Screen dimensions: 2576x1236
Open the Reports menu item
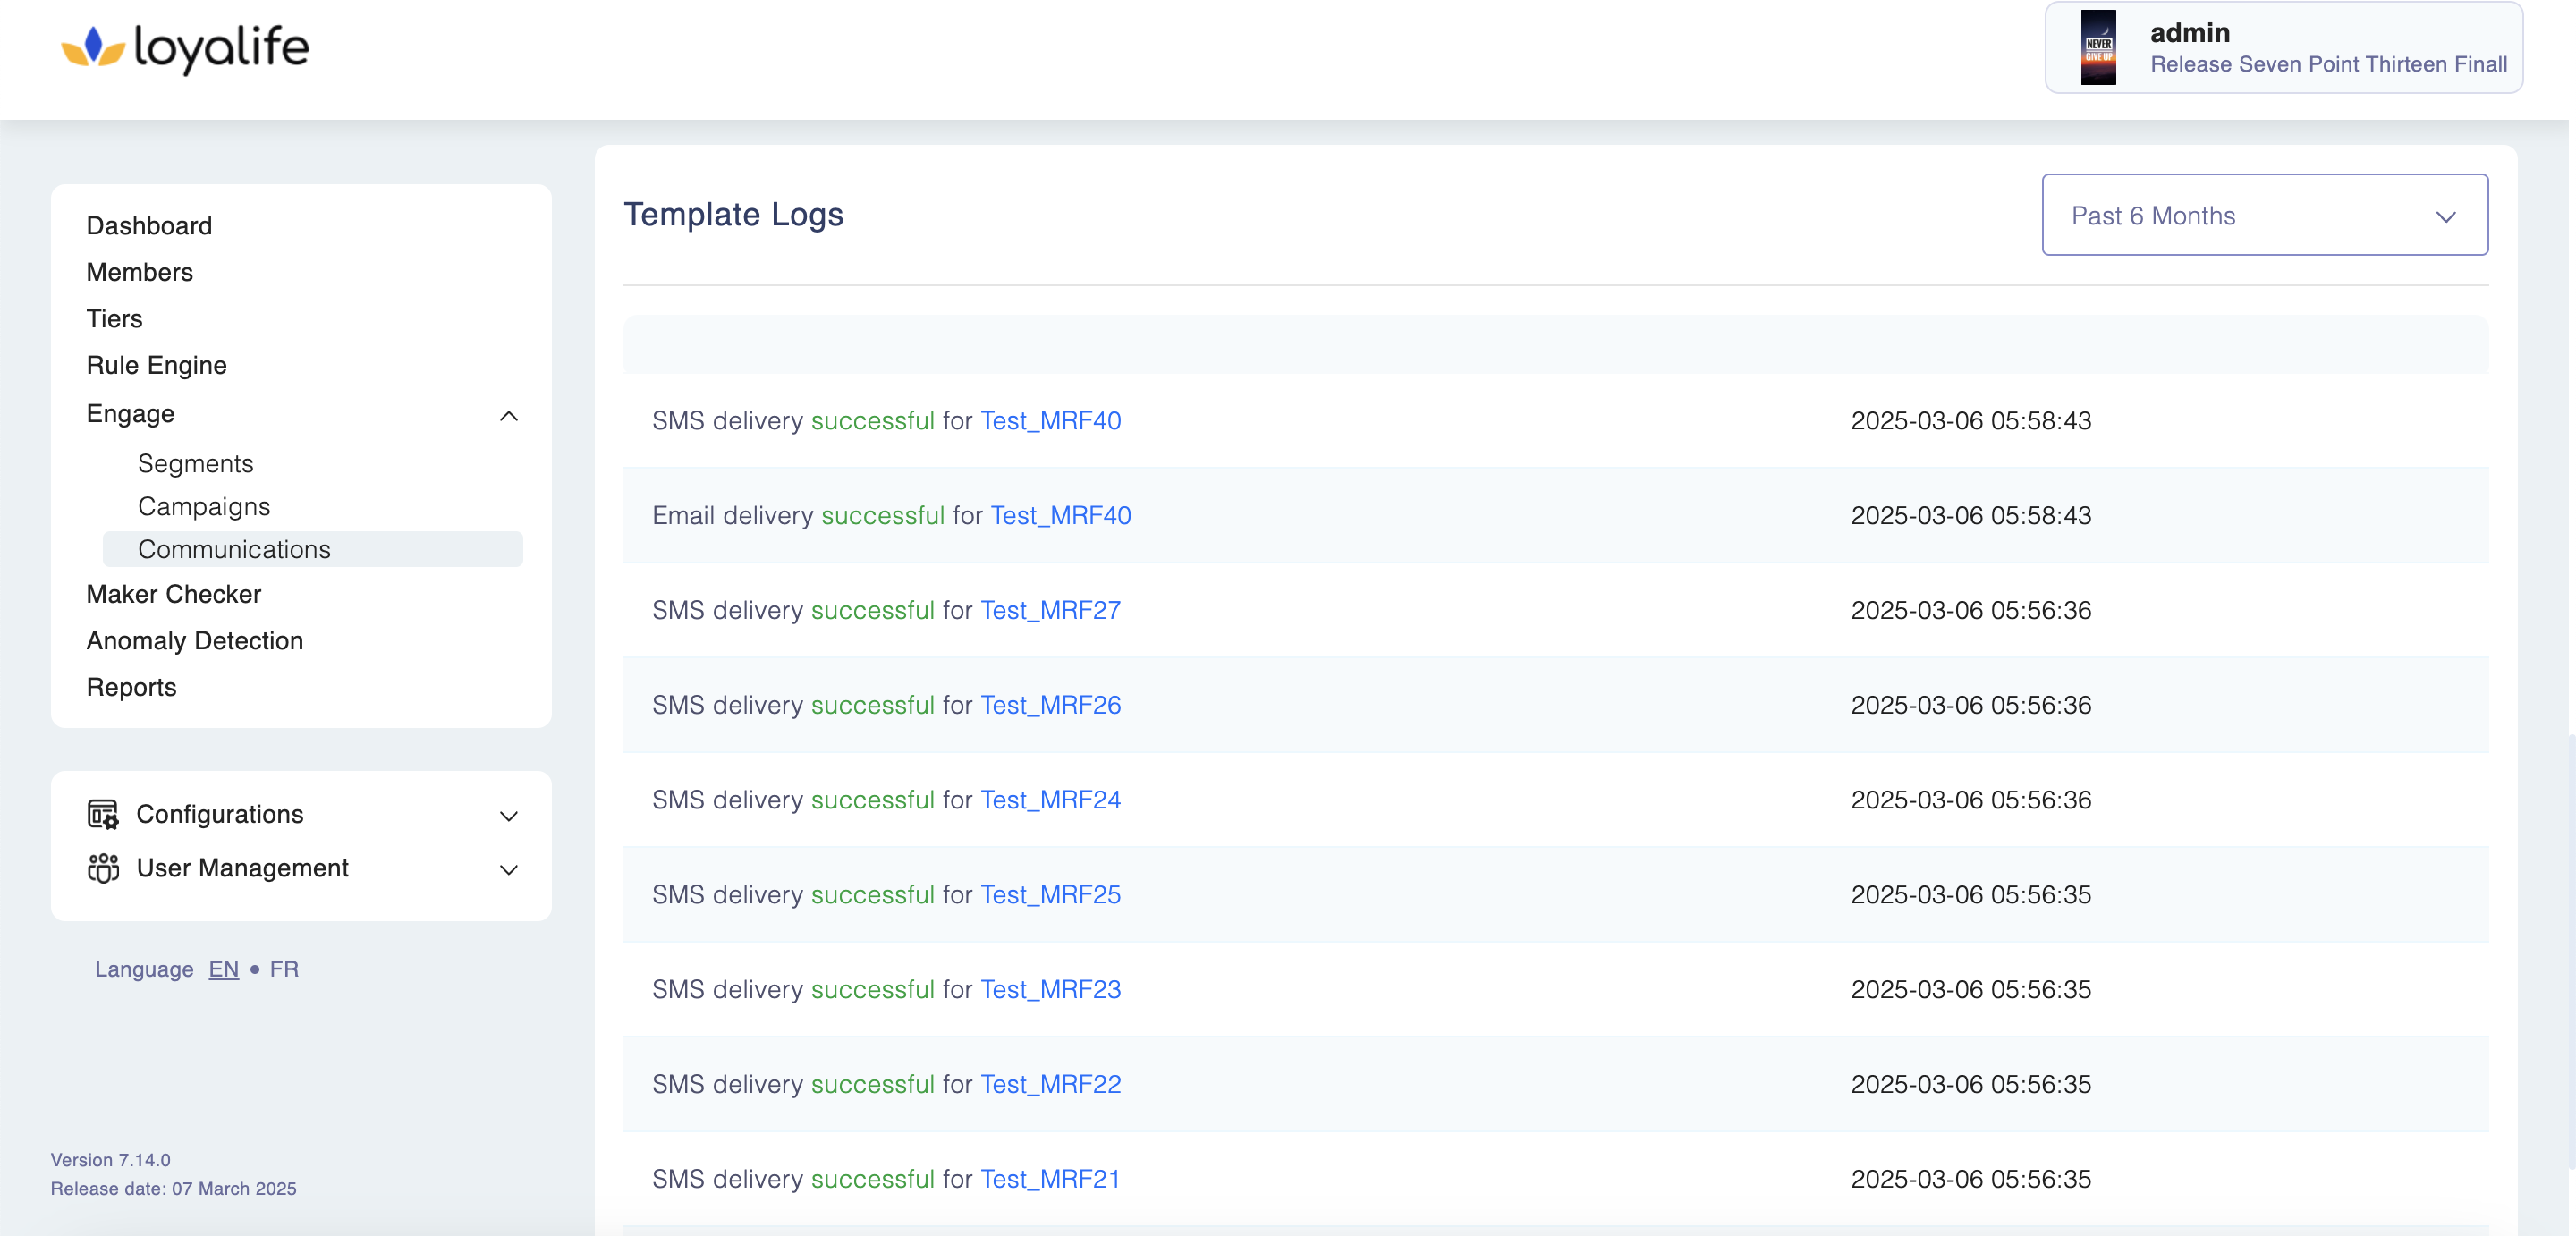point(131,687)
